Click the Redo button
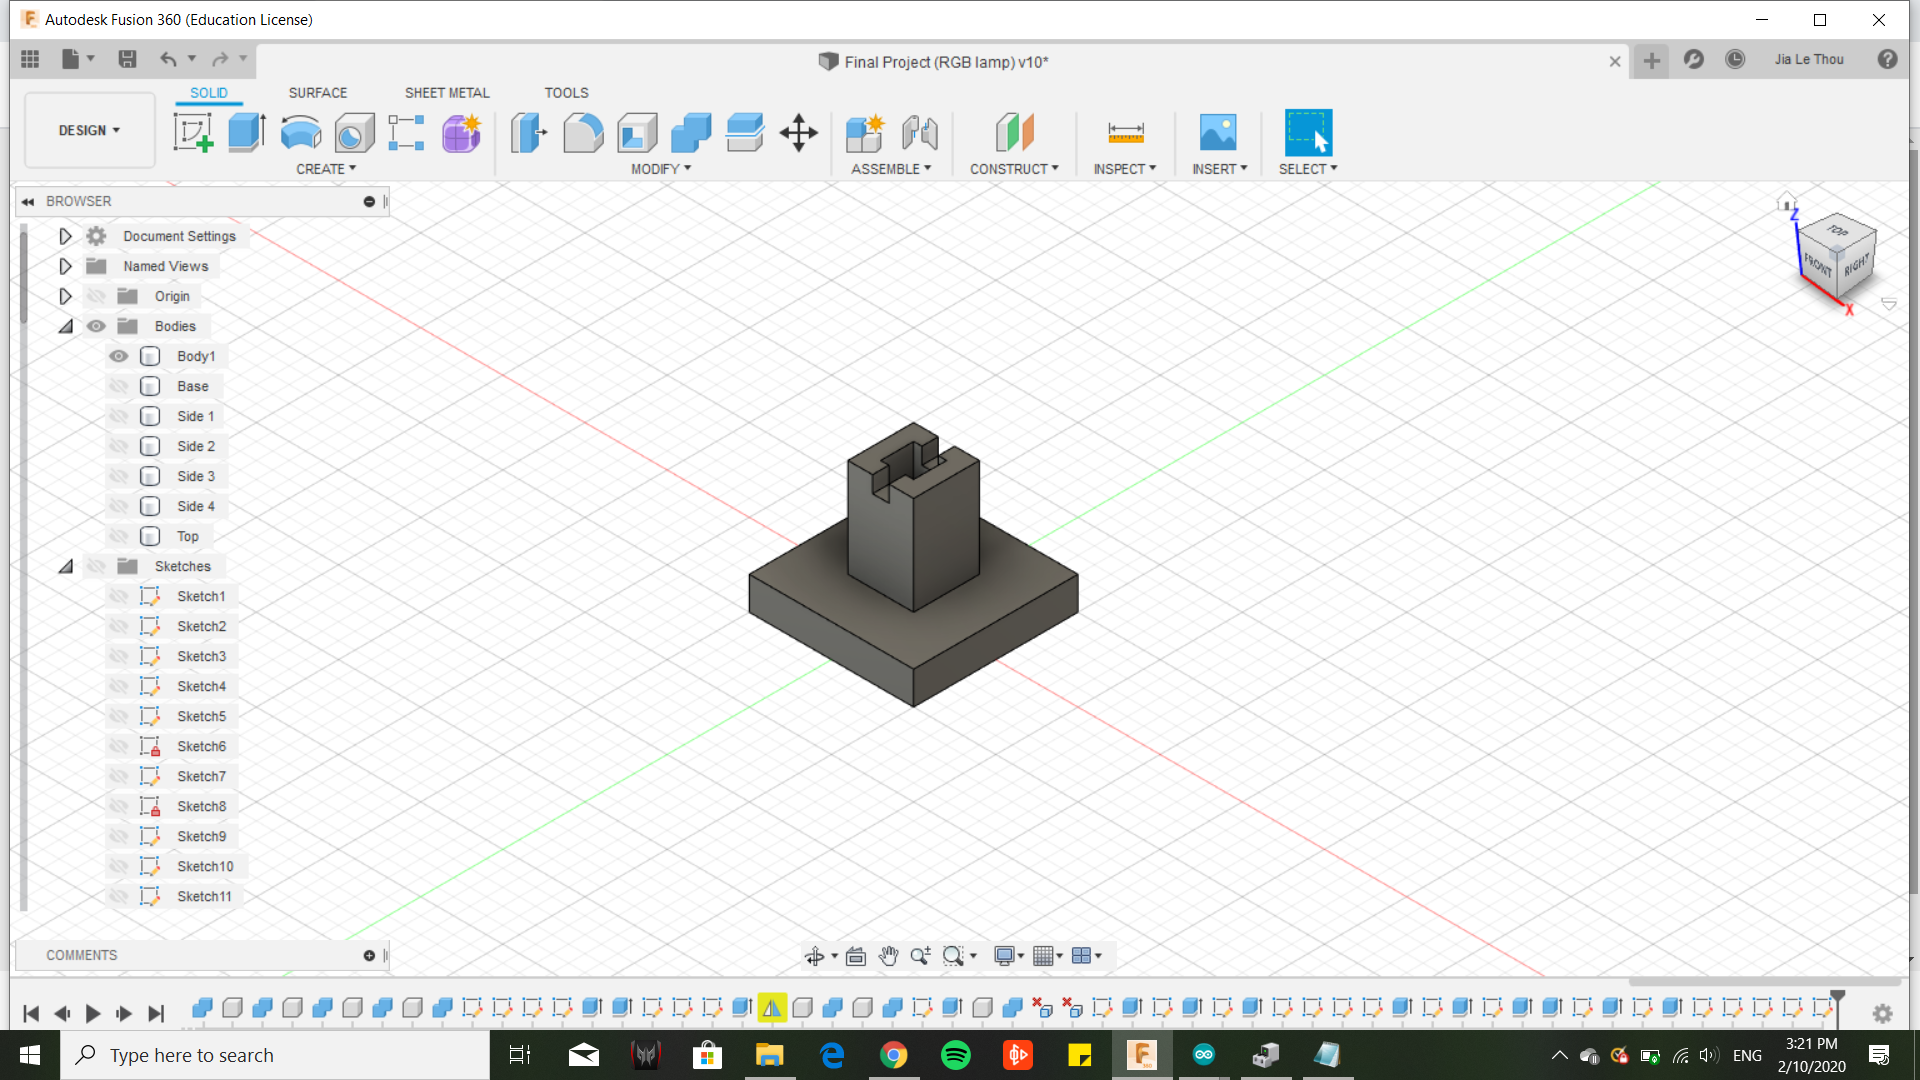This screenshot has width=1920, height=1080. pos(220,58)
